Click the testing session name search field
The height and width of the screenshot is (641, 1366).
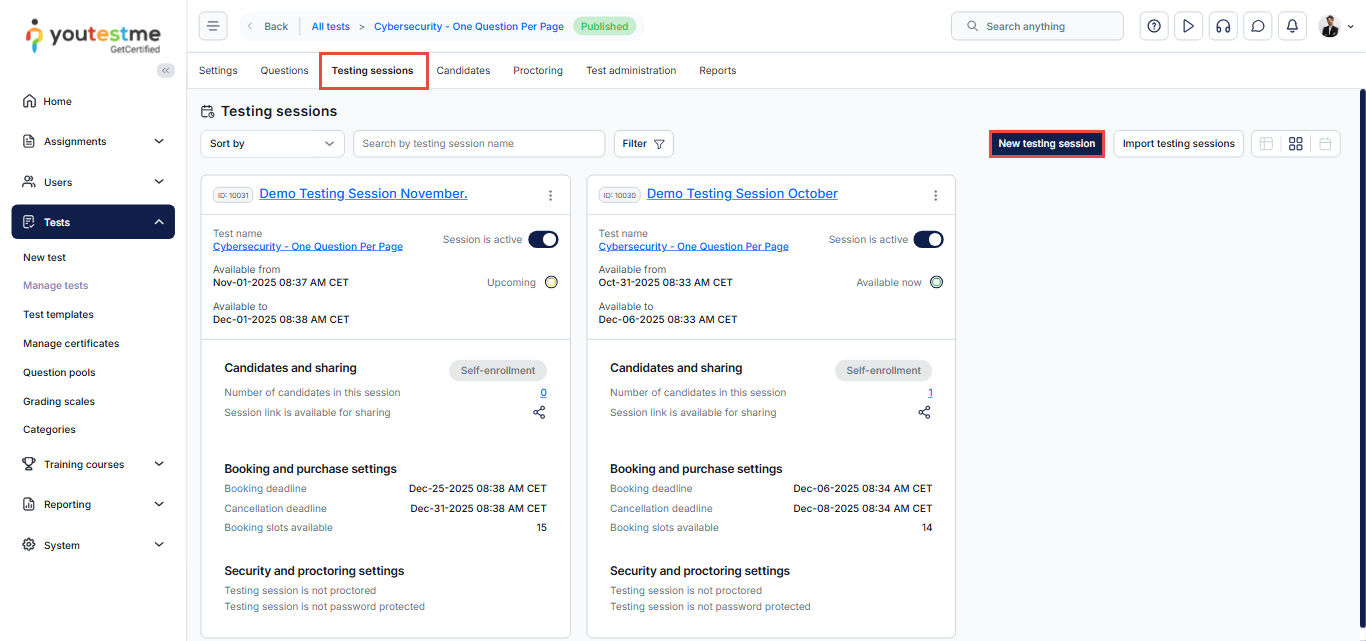pyautogui.click(x=478, y=144)
